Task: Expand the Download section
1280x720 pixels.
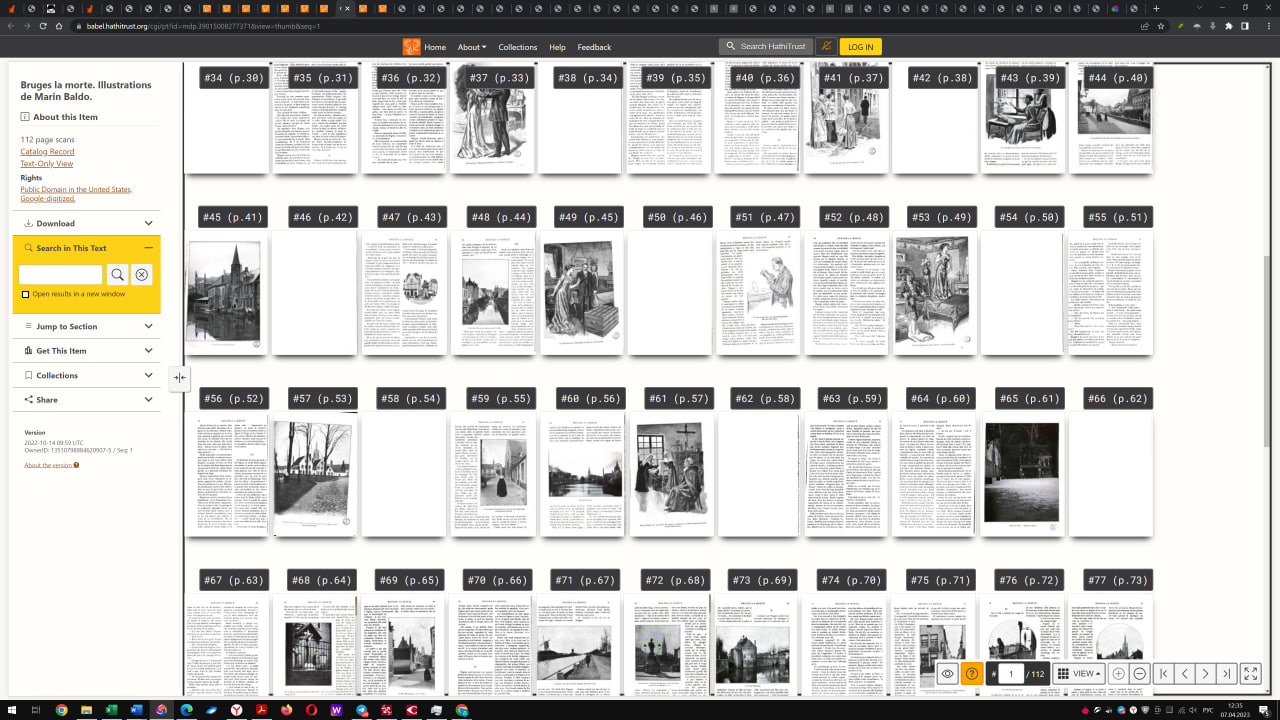Action: click(88, 223)
